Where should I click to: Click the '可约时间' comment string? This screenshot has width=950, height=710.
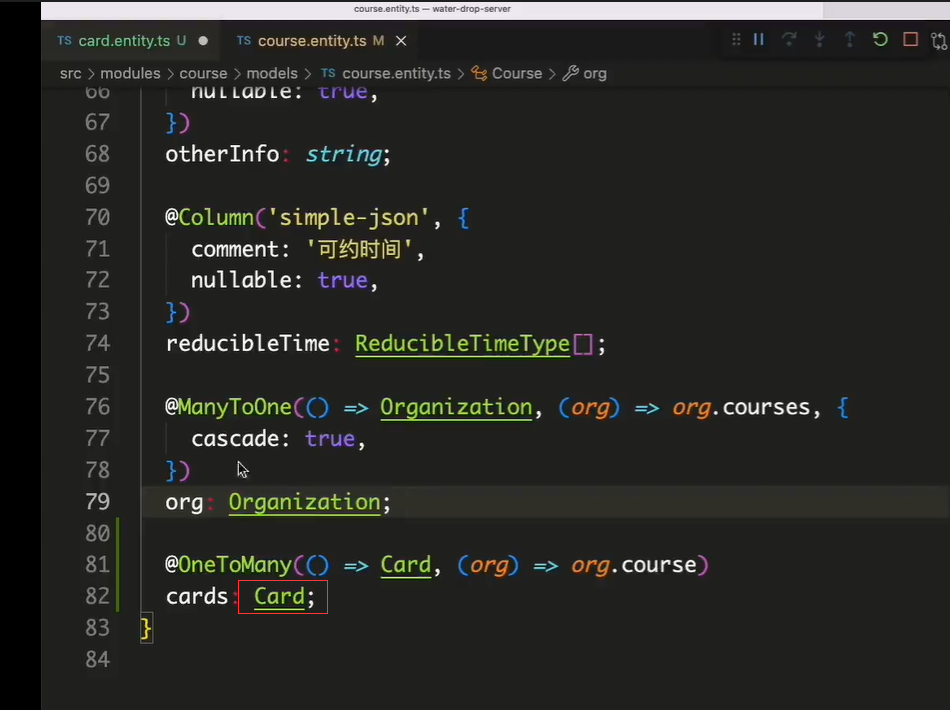click(360, 249)
